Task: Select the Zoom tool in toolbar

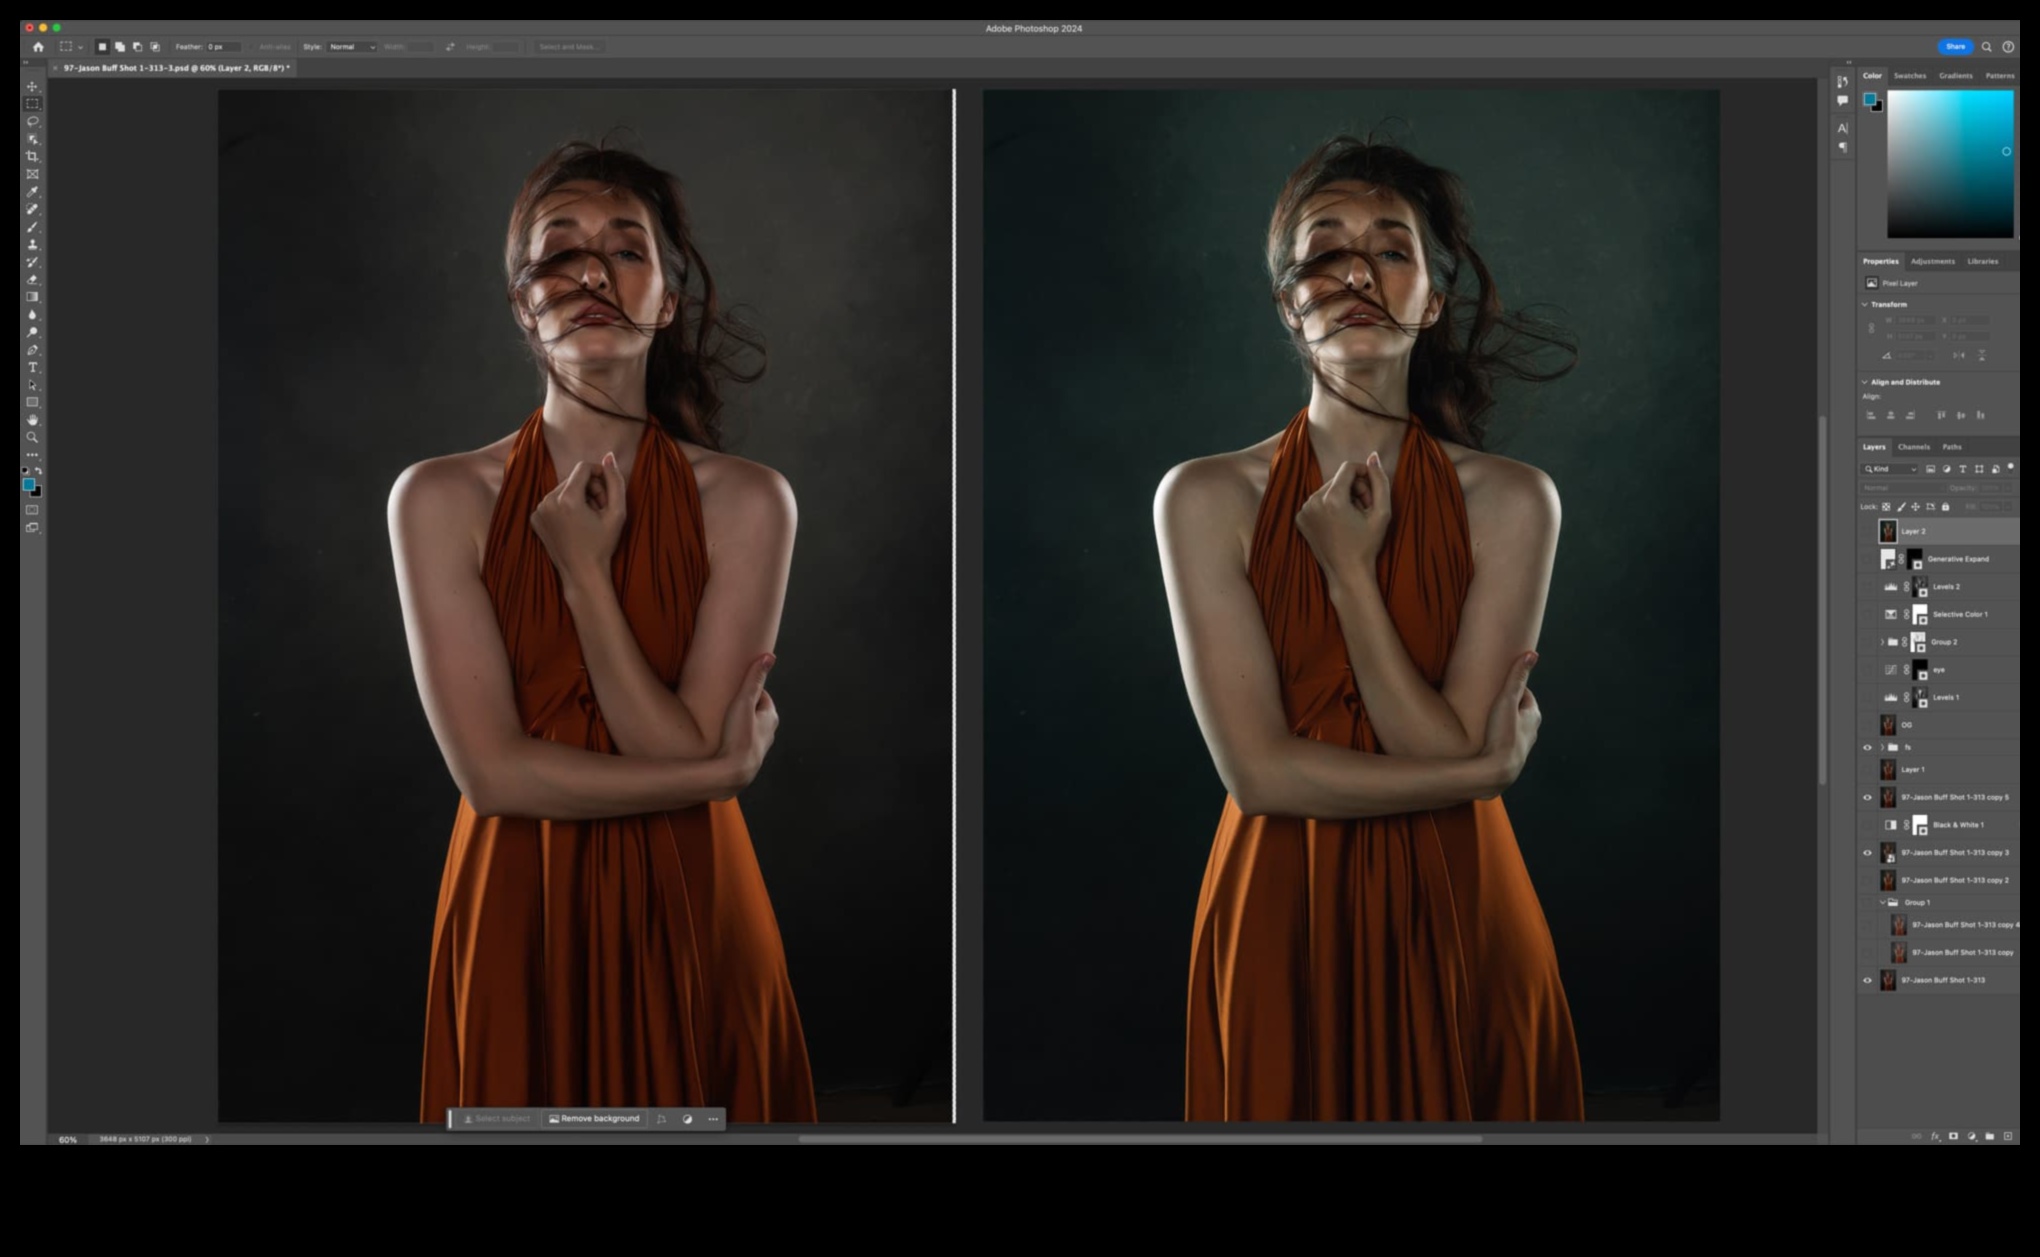Action: pyautogui.click(x=32, y=437)
